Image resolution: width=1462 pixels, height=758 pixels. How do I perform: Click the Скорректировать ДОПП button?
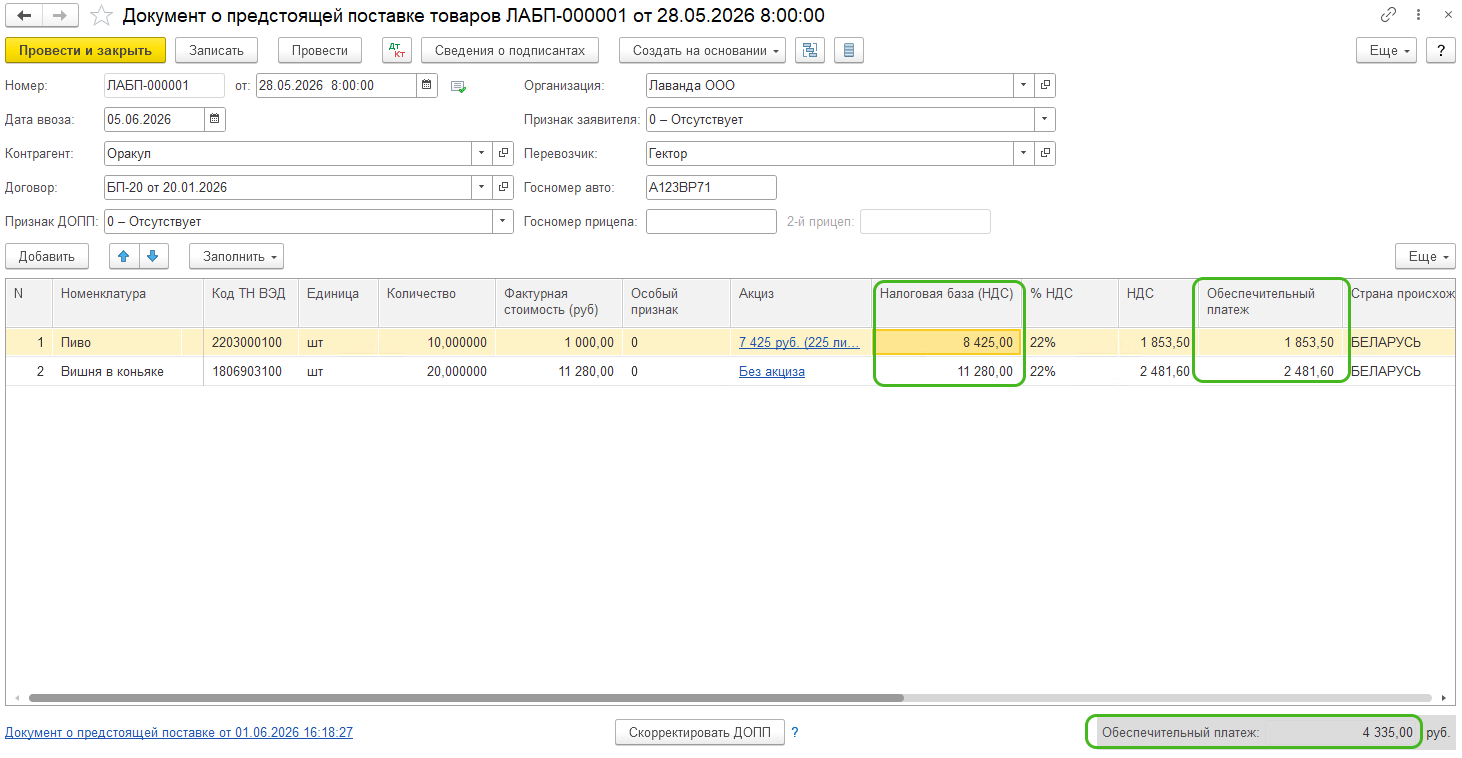700,732
